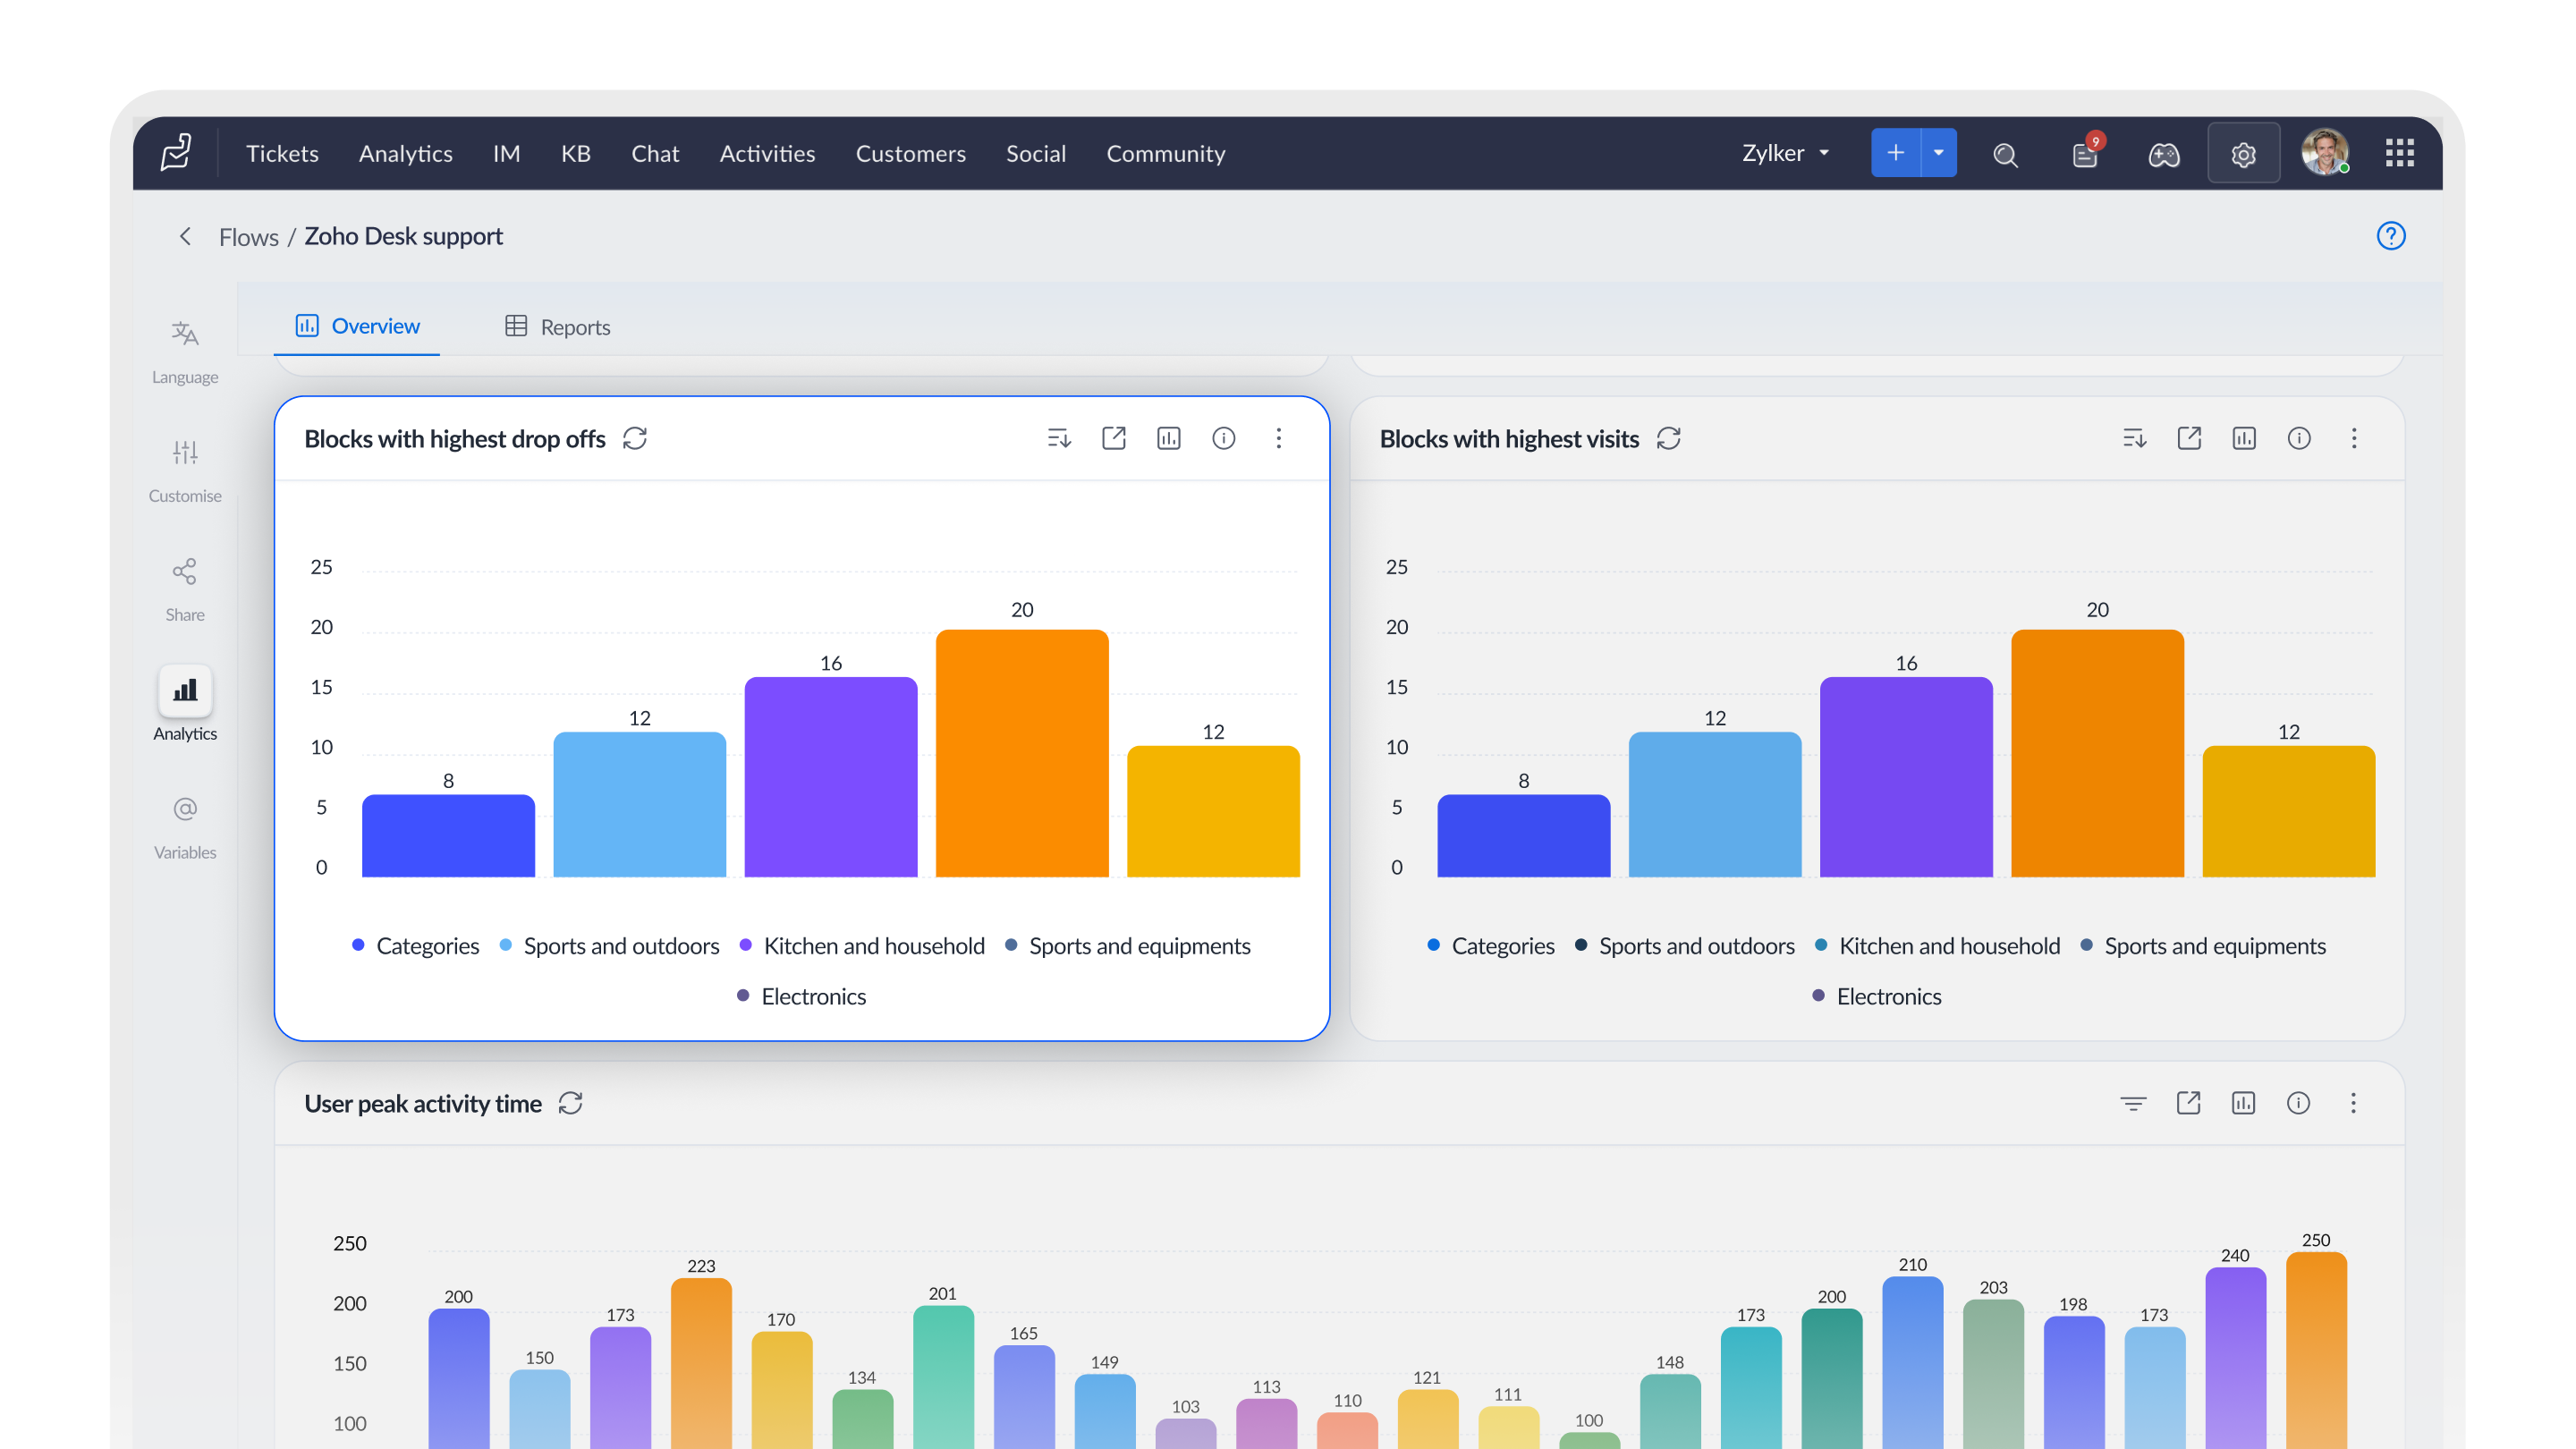Open Customise in the left sidebar
The image size is (2576, 1449).
[185, 470]
